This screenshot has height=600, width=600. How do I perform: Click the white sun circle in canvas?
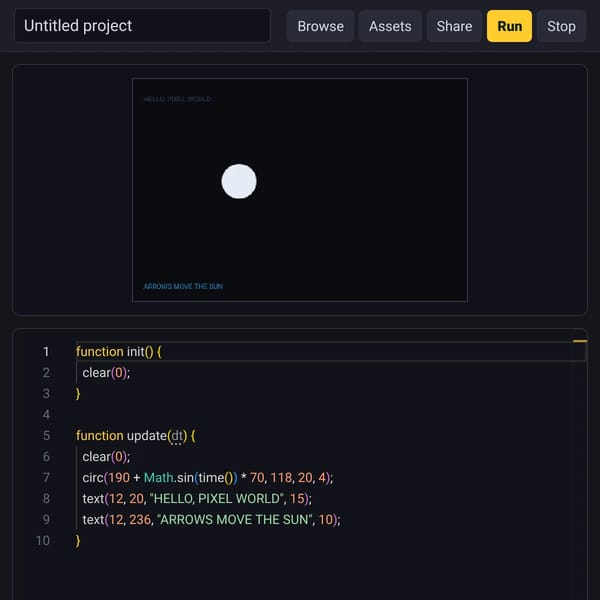239,181
